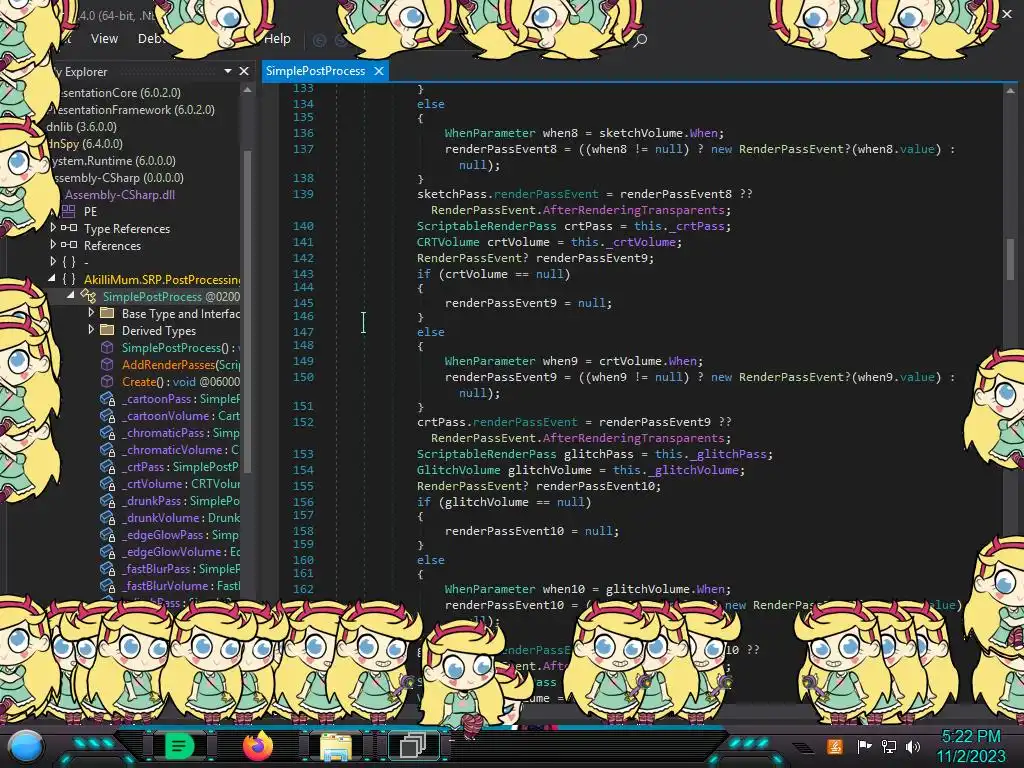Select dnlib (3.6.0.0) in the tree

[82, 127]
